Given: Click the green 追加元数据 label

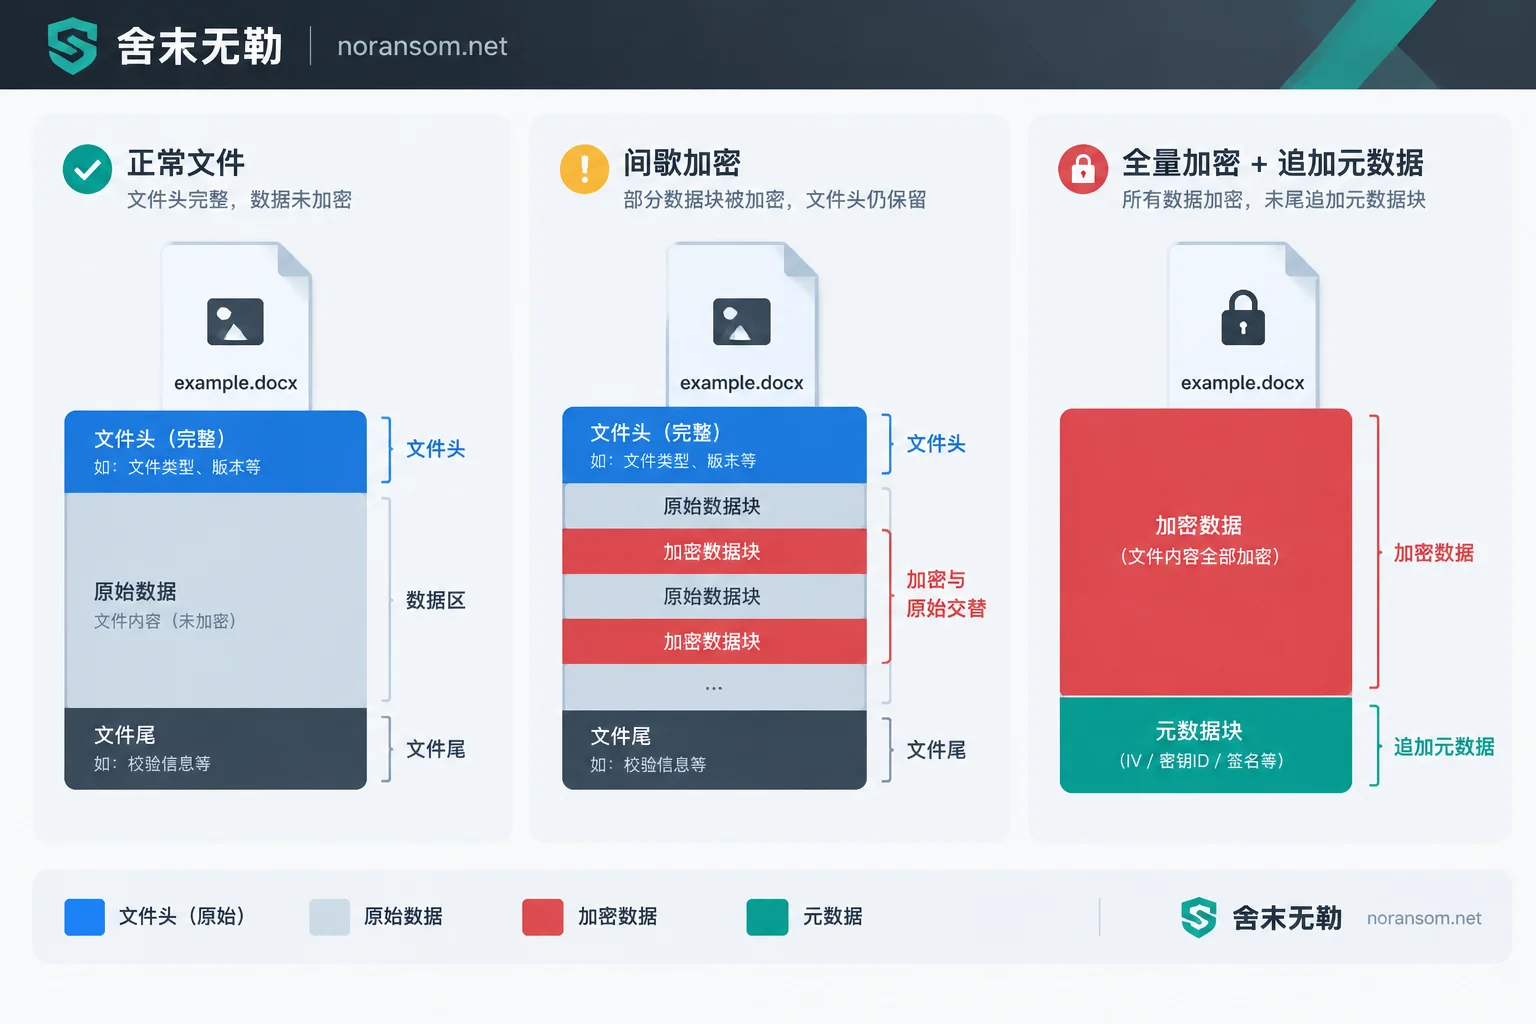Looking at the screenshot, I should [1444, 746].
